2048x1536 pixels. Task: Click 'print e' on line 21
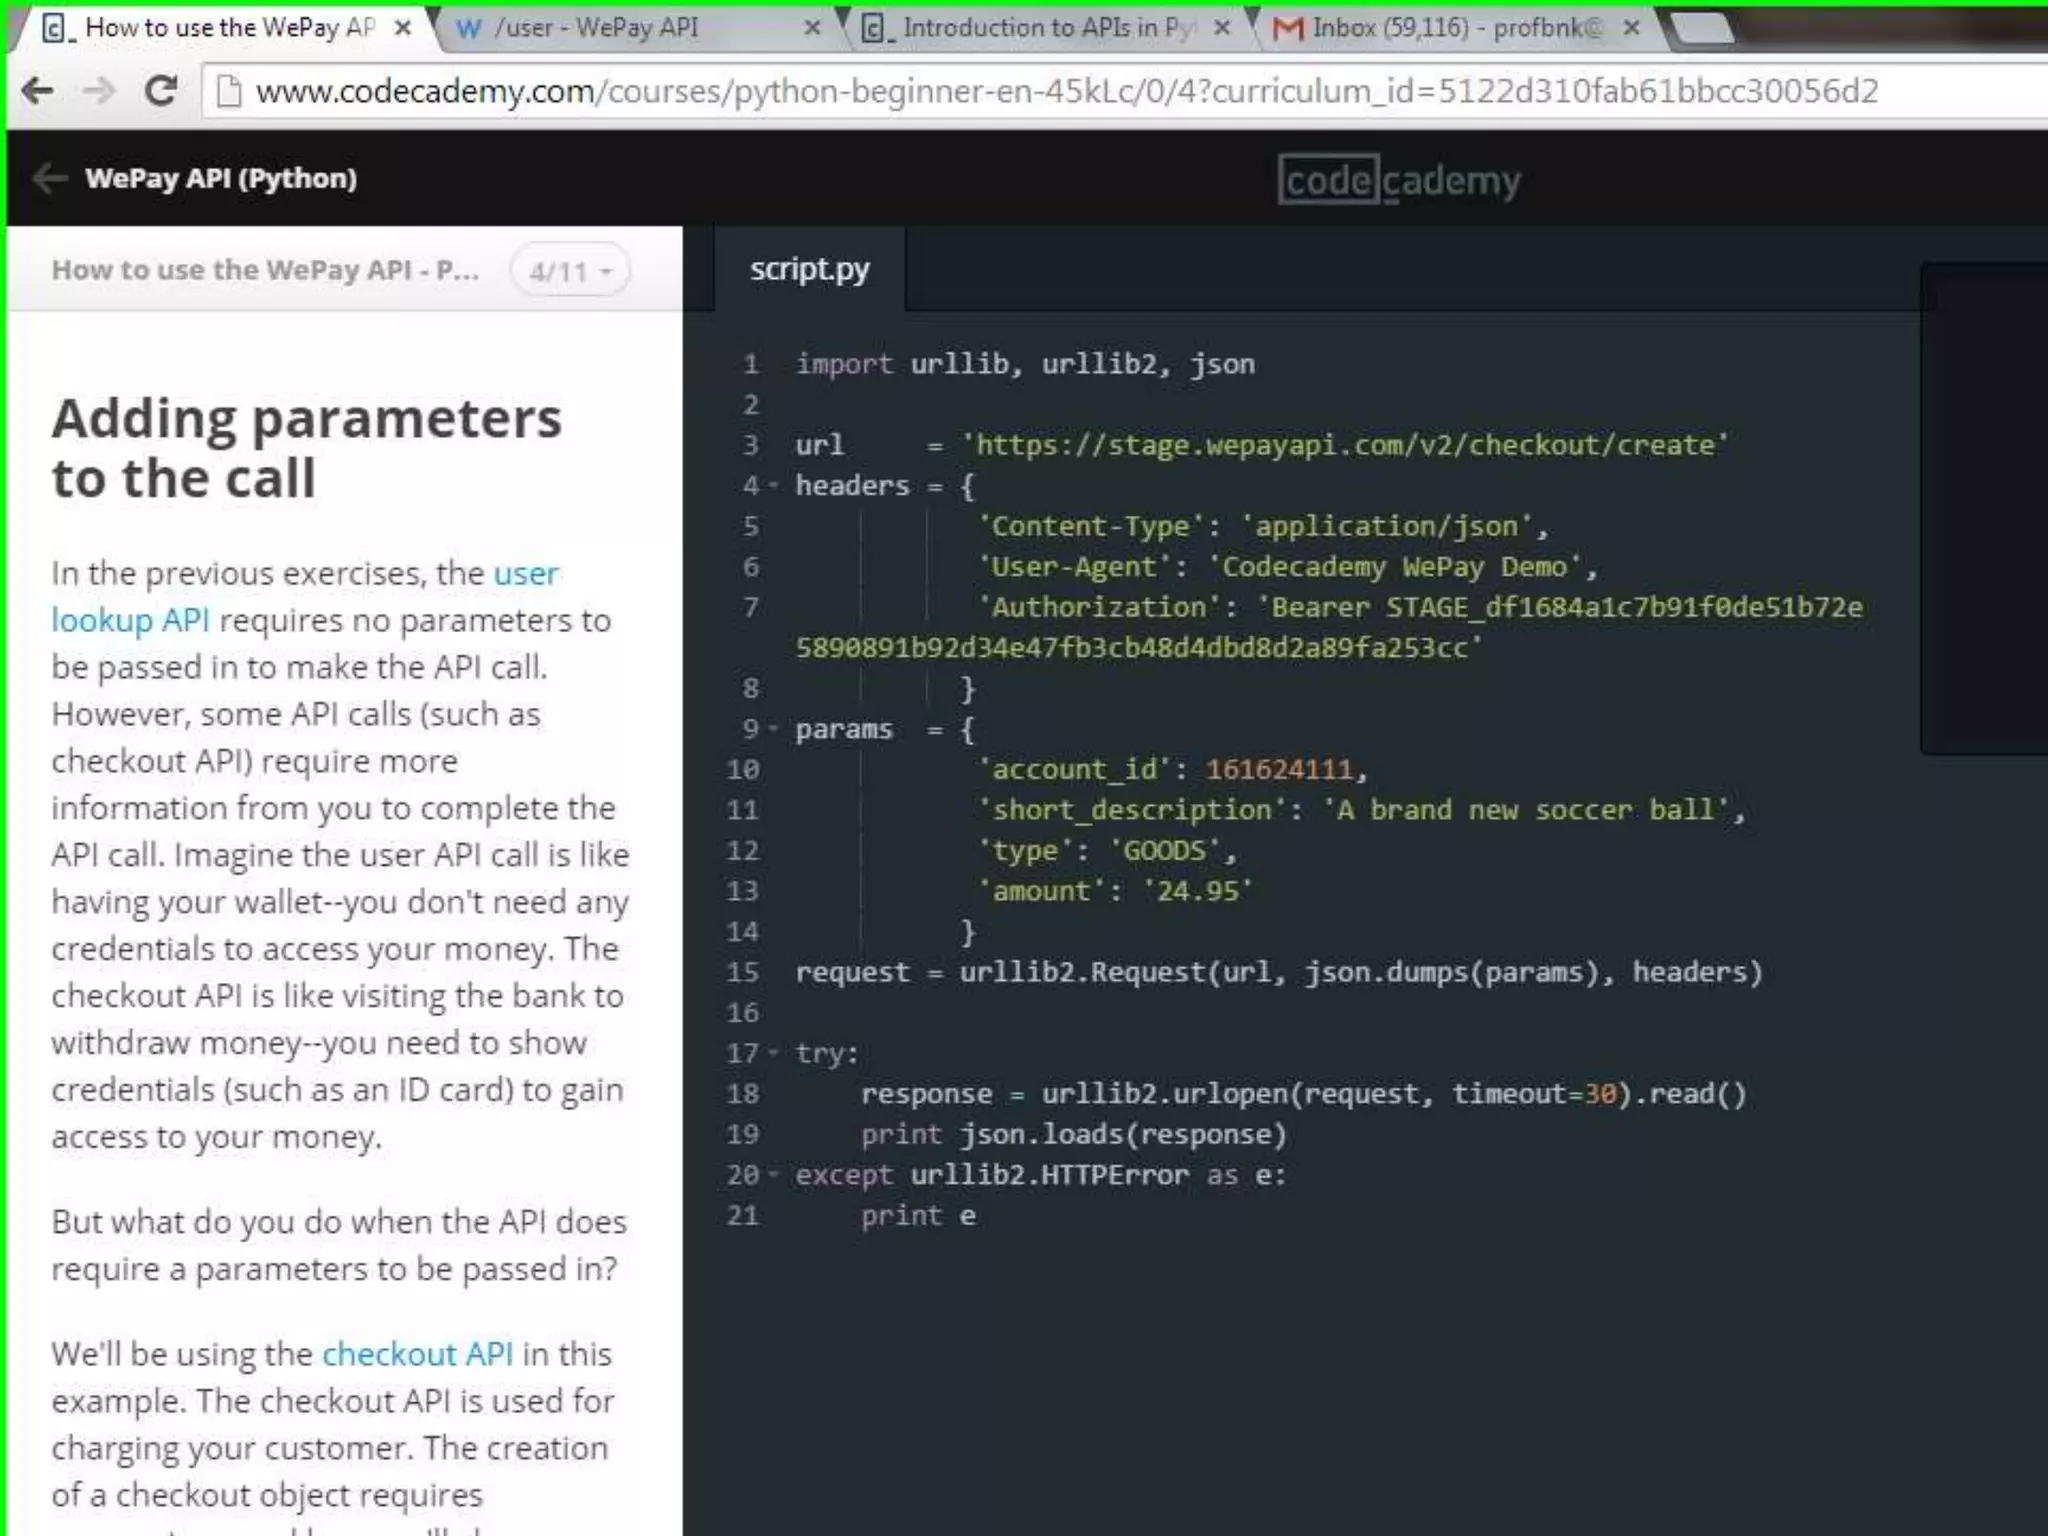[x=918, y=1216]
